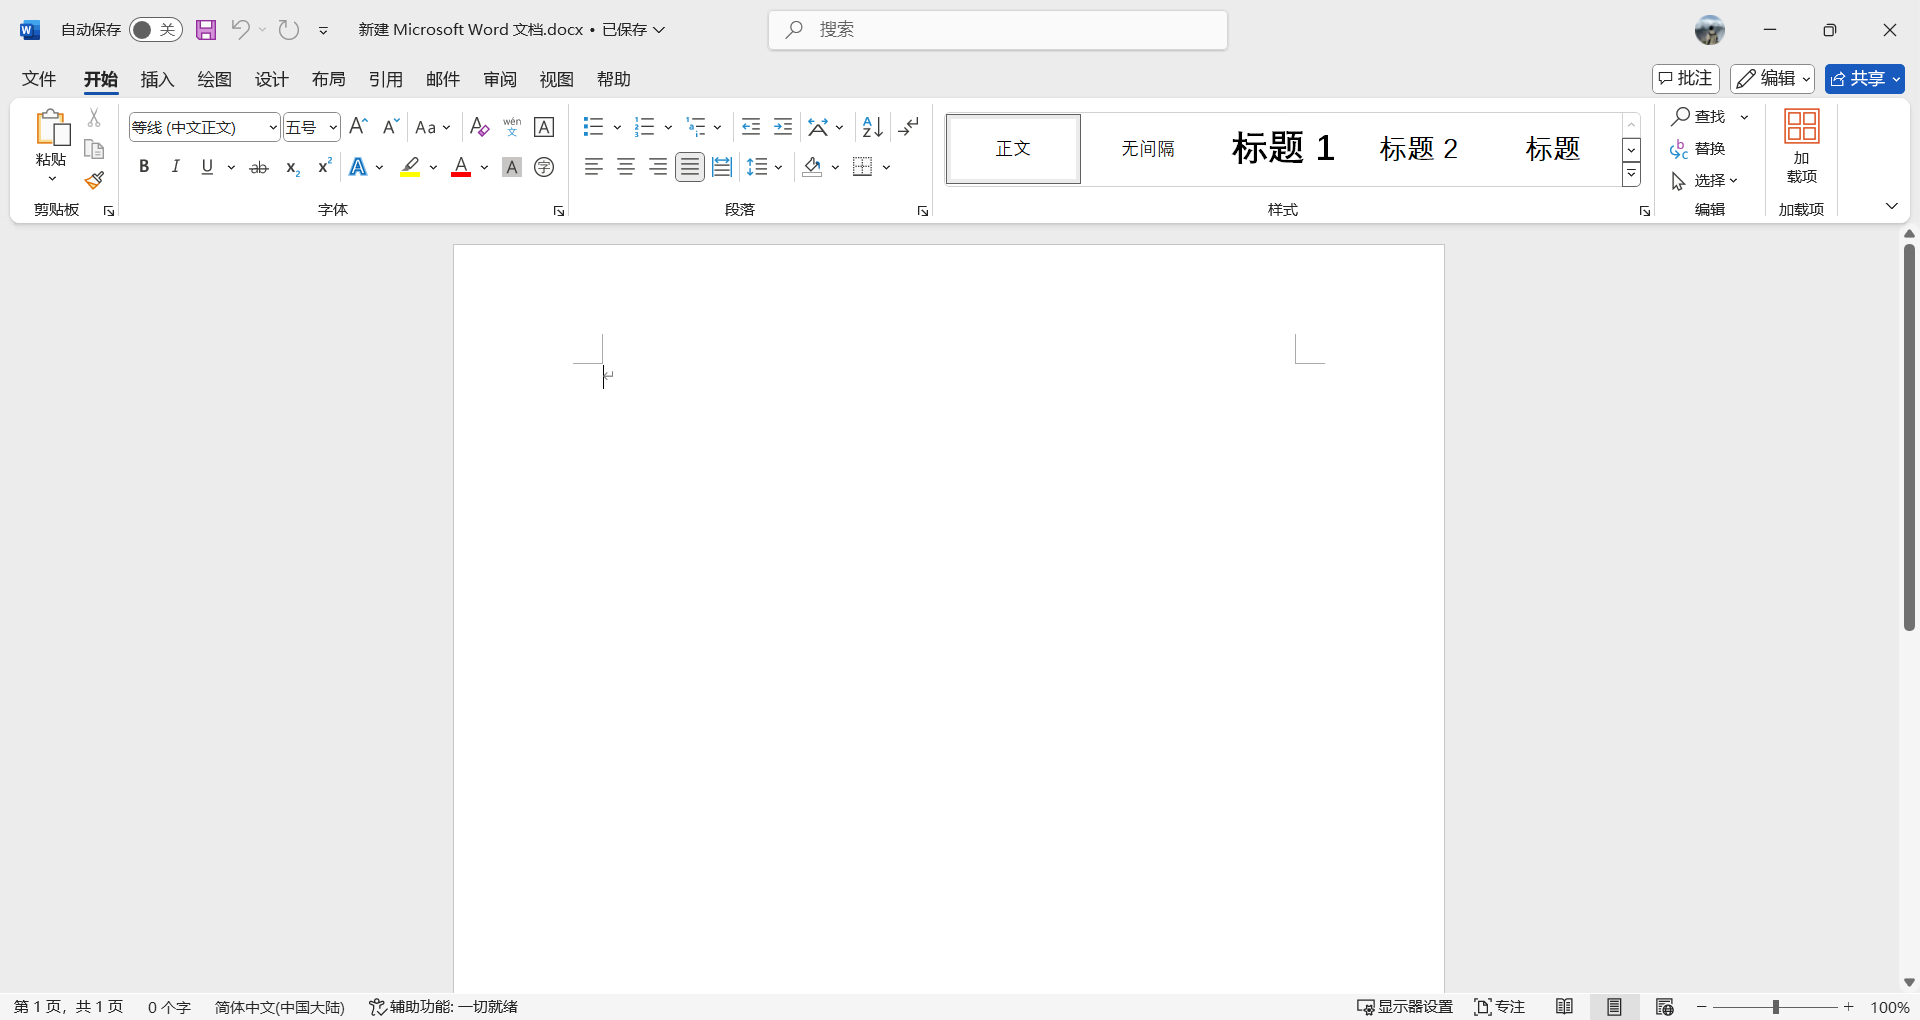
Task: Click the Increase Indent icon
Action: (x=783, y=127)
